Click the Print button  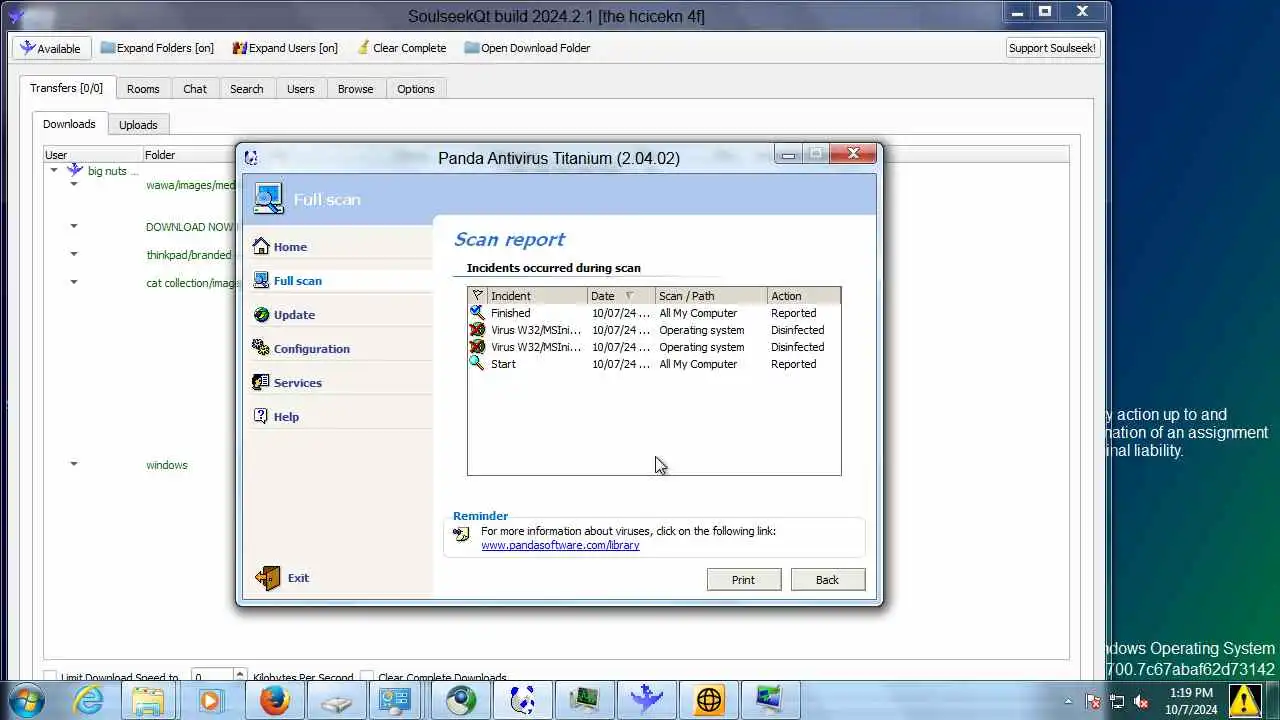[x=743, y=580]
